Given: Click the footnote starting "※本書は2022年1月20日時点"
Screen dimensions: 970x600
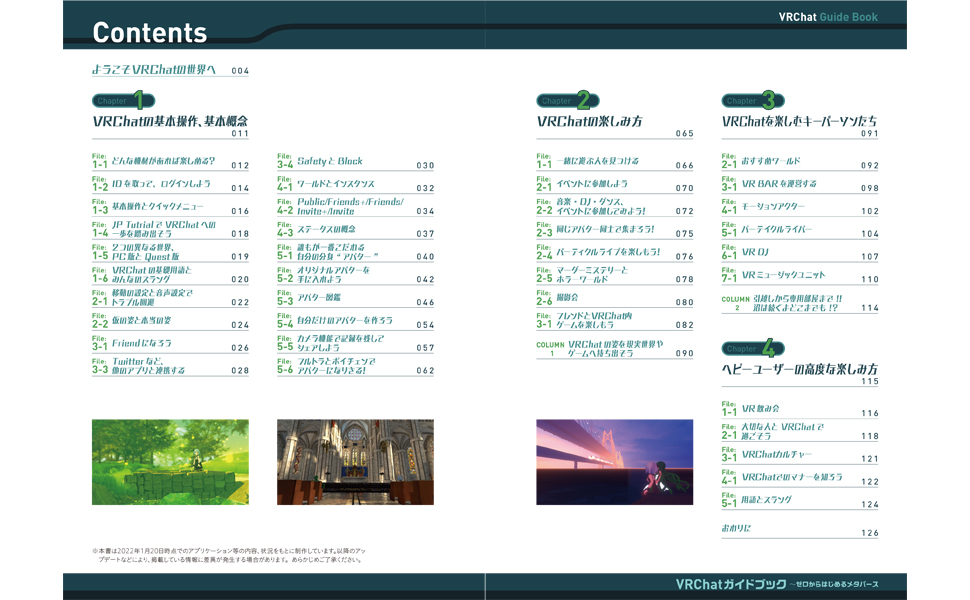Looking at the screenshot, I should [229, 555].
